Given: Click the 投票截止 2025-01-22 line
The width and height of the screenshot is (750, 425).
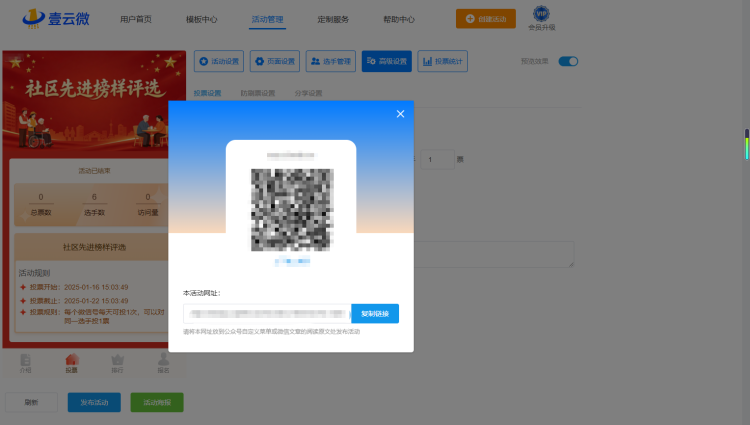Looking at the screenshot, I should click(x=74, y=301).
